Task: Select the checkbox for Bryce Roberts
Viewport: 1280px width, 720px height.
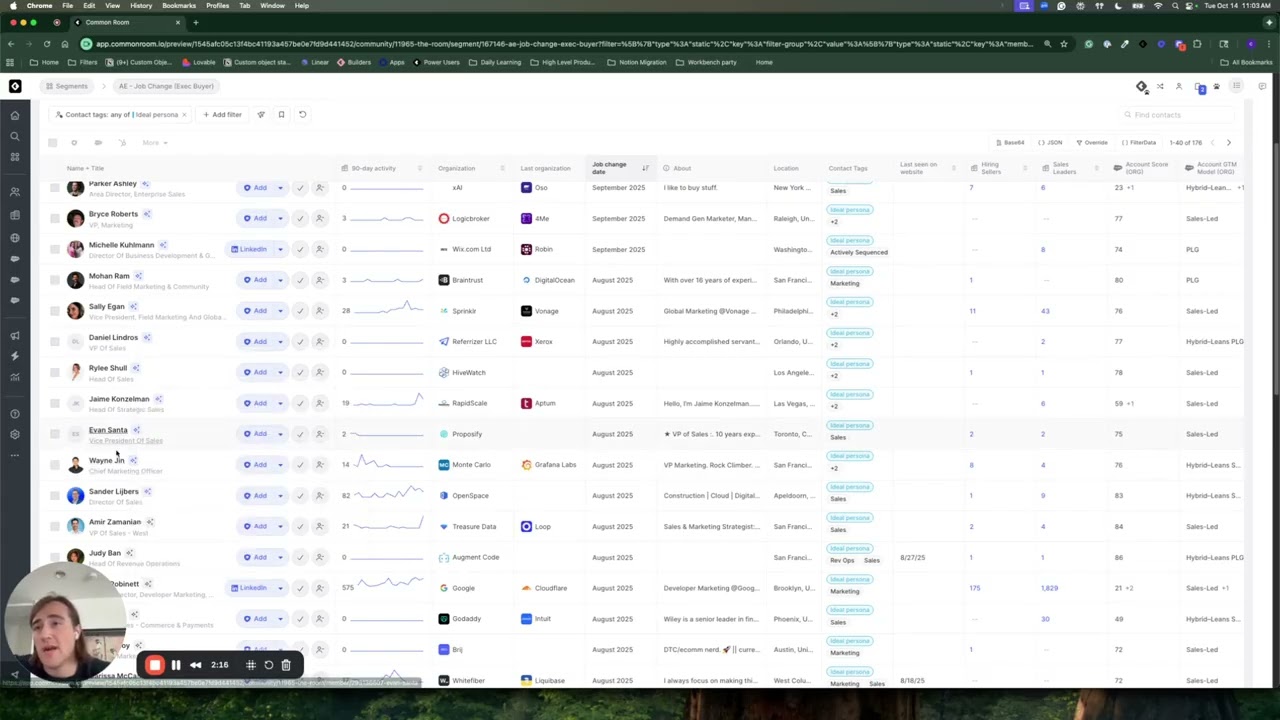Action: (55, 218)
